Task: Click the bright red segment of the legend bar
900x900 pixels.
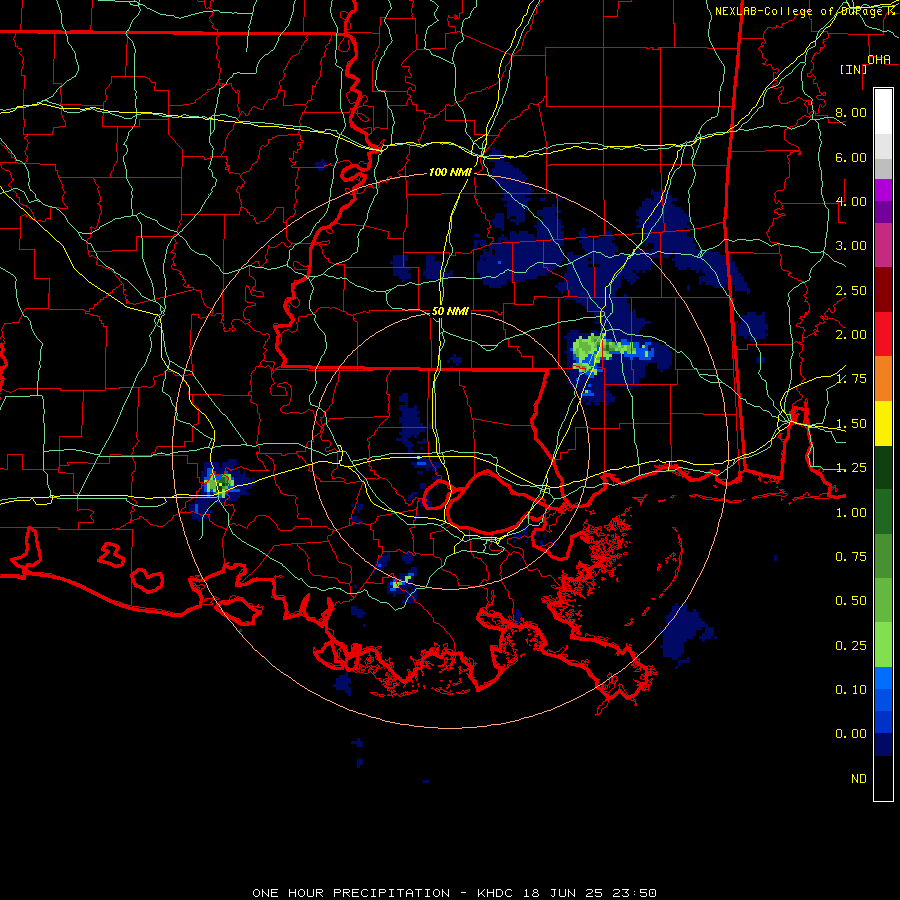Action: [883, 334]
